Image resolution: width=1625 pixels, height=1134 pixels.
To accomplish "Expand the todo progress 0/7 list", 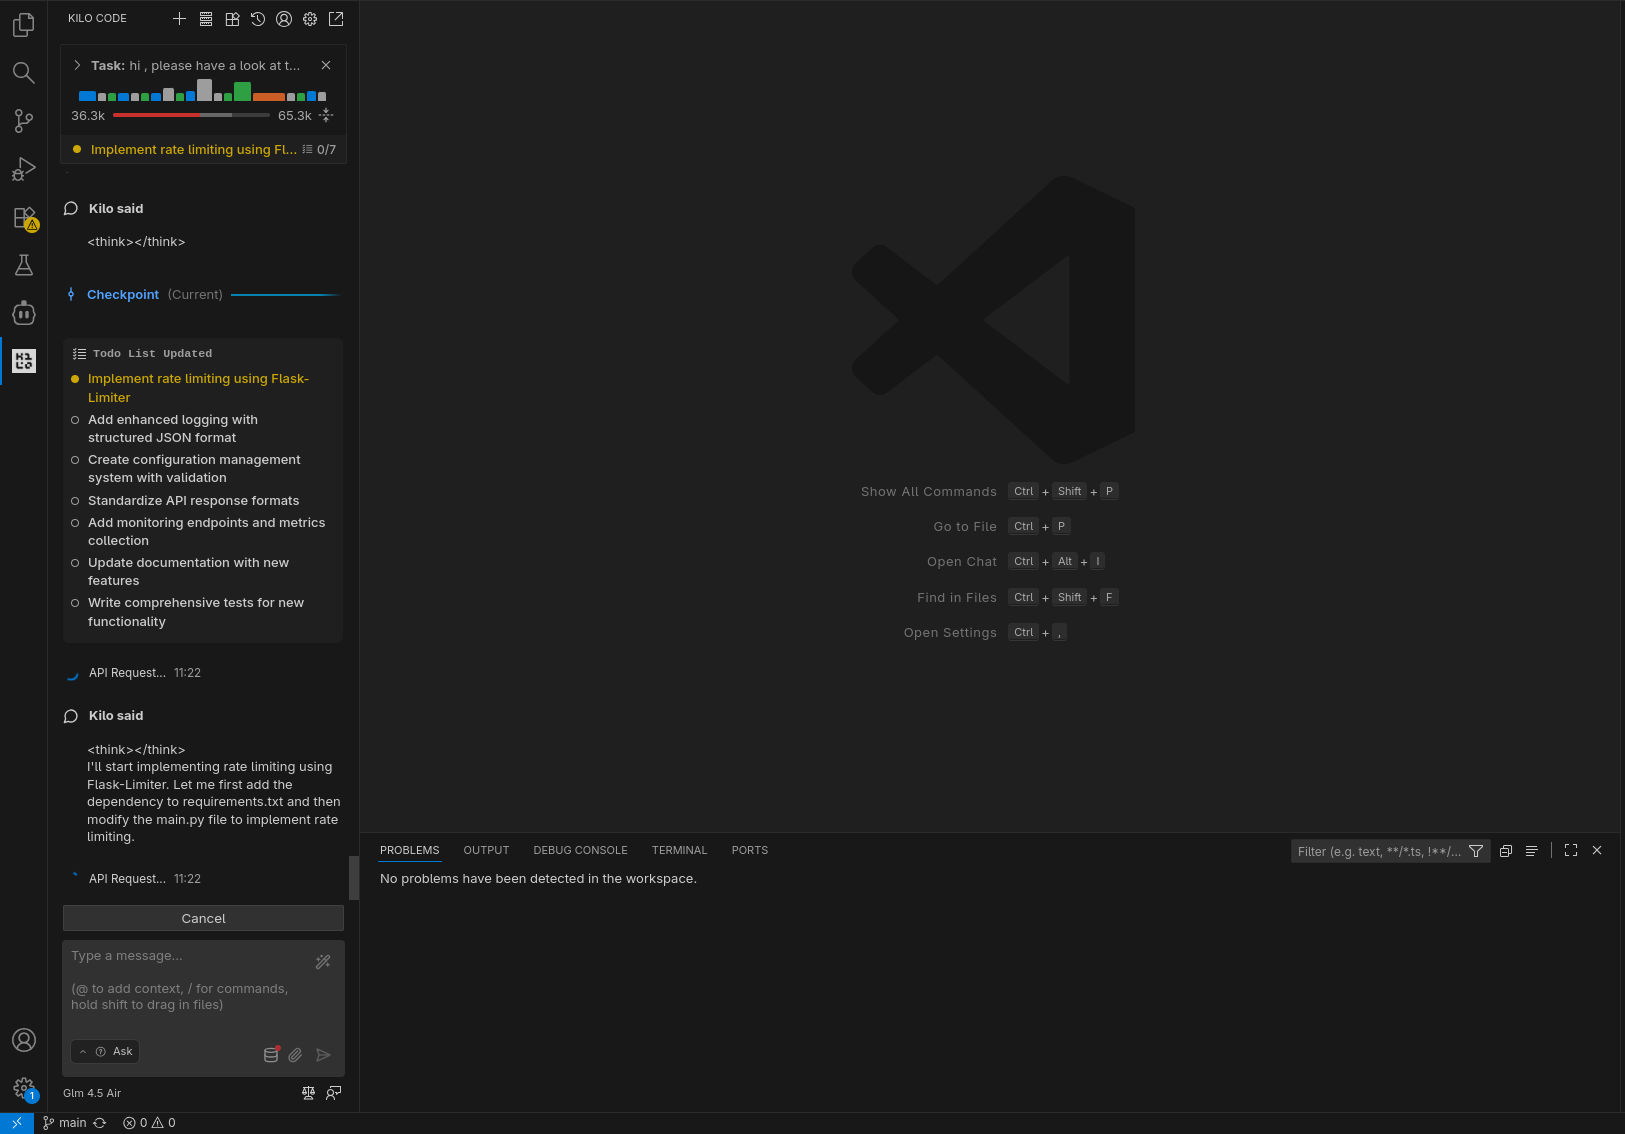I will coord(319,150).
